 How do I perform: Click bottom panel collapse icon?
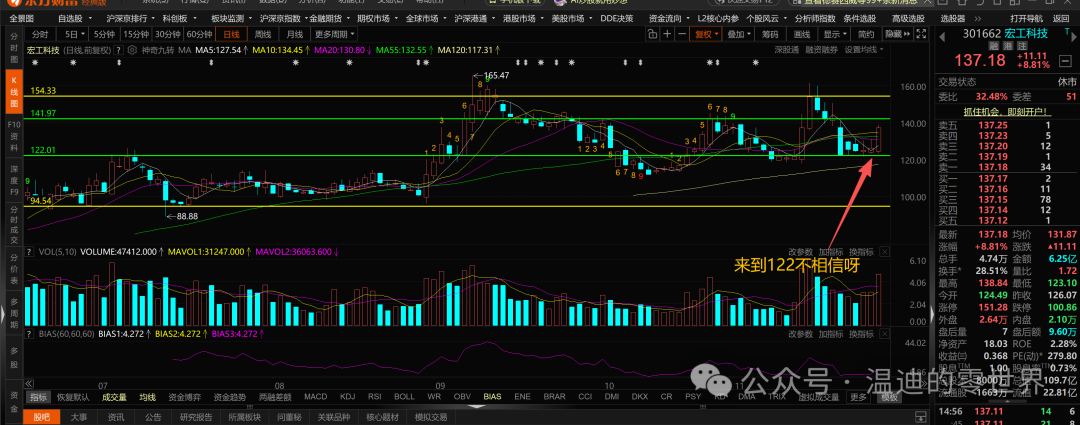(919, 417)
